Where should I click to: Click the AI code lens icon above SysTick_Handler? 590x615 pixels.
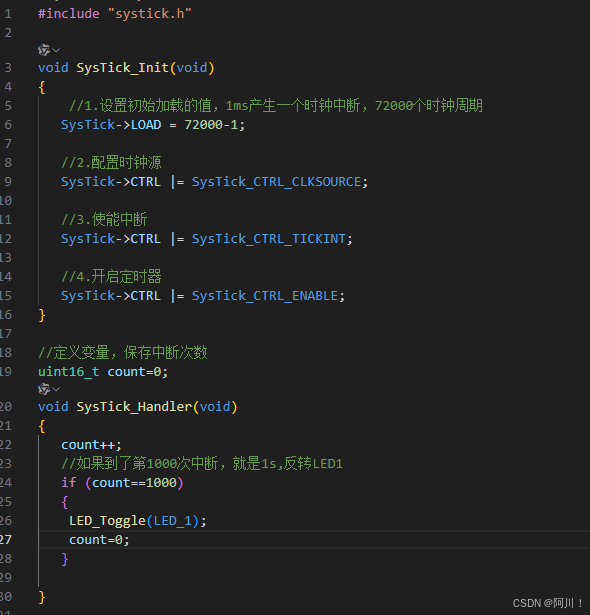pyautogui.click(x=44, y=389)
